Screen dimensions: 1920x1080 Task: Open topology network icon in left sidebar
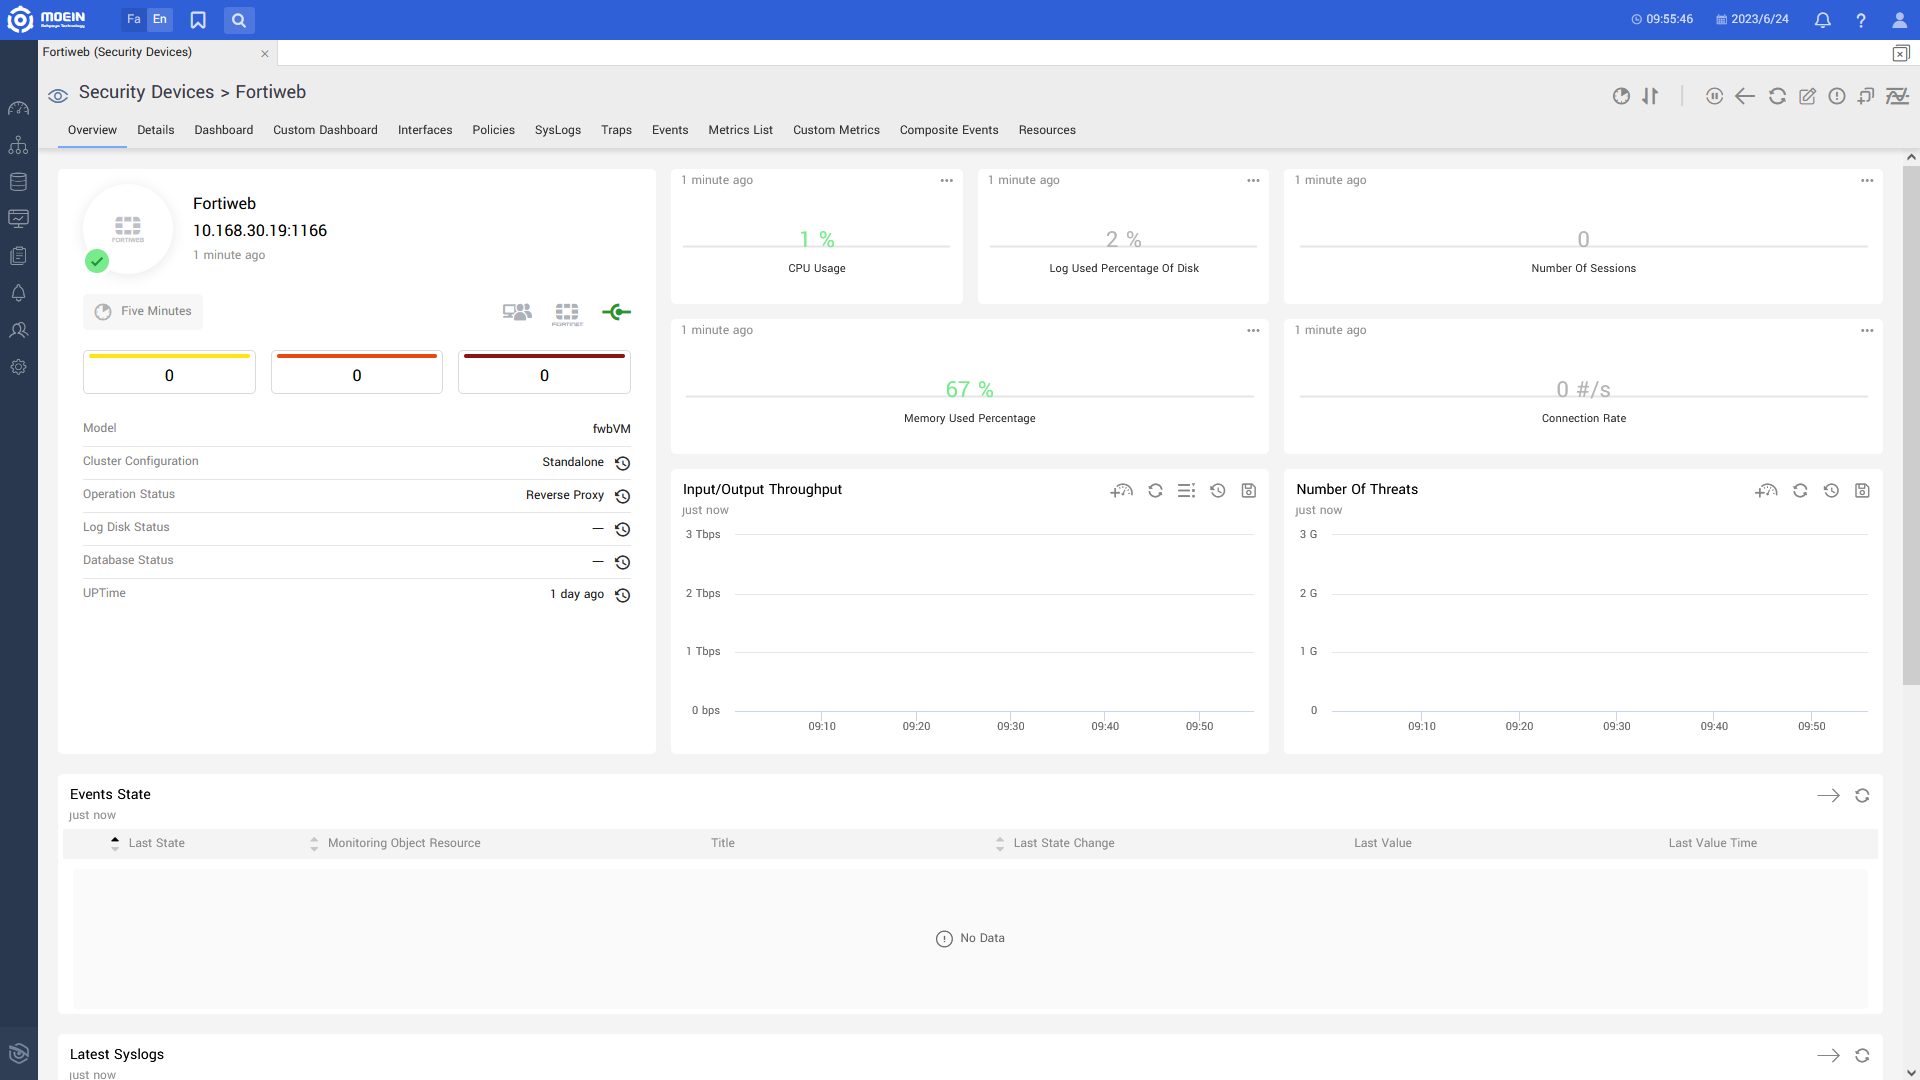(x=18, y=145)
